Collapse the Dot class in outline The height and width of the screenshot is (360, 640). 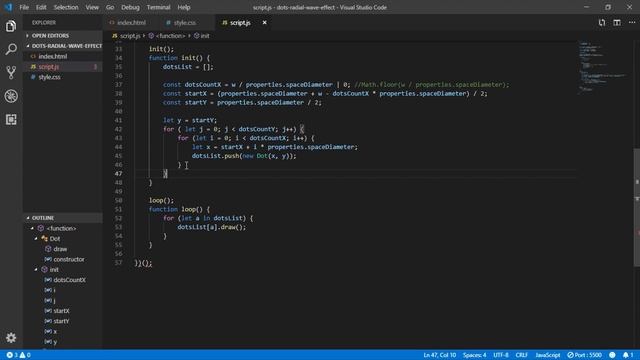(36, 238)
